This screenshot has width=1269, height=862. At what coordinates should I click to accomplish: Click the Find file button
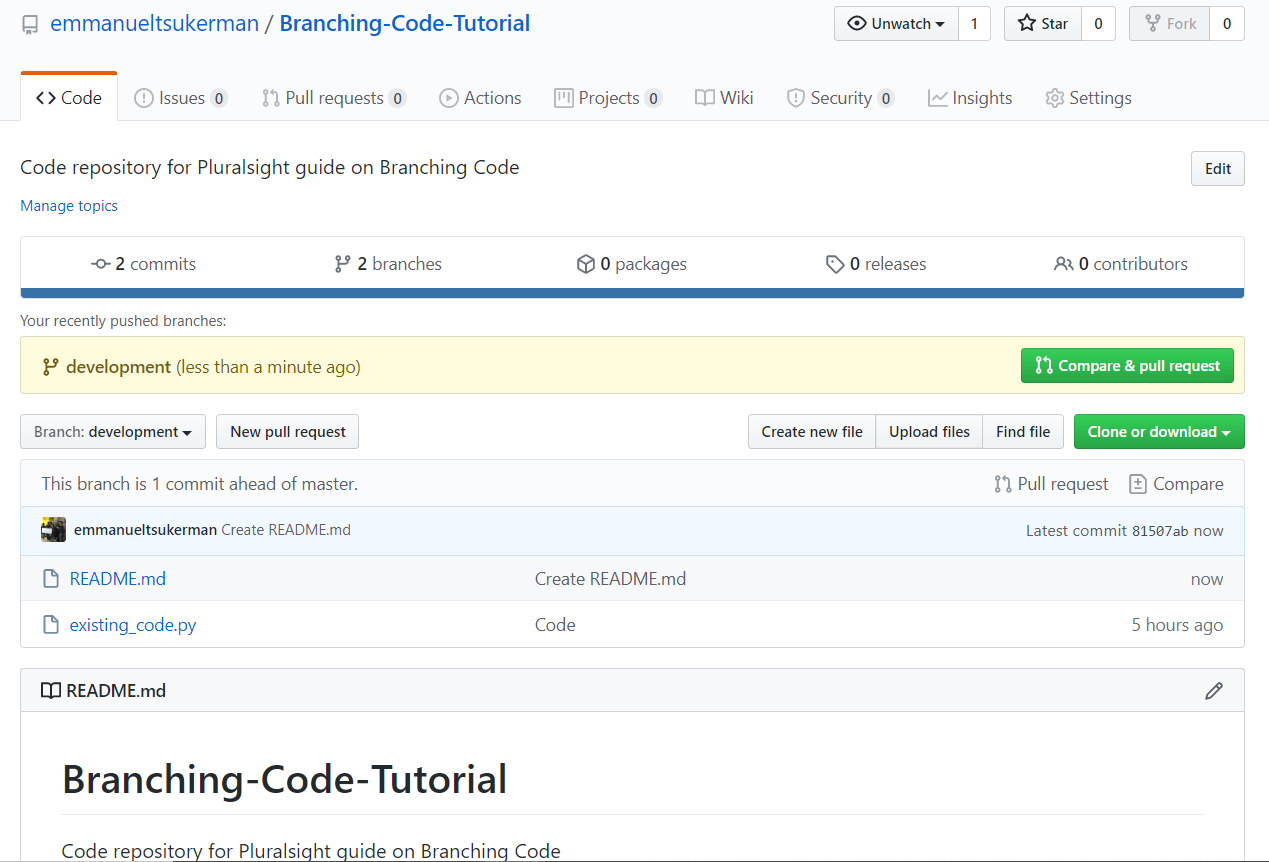[x=1023, y=432]
